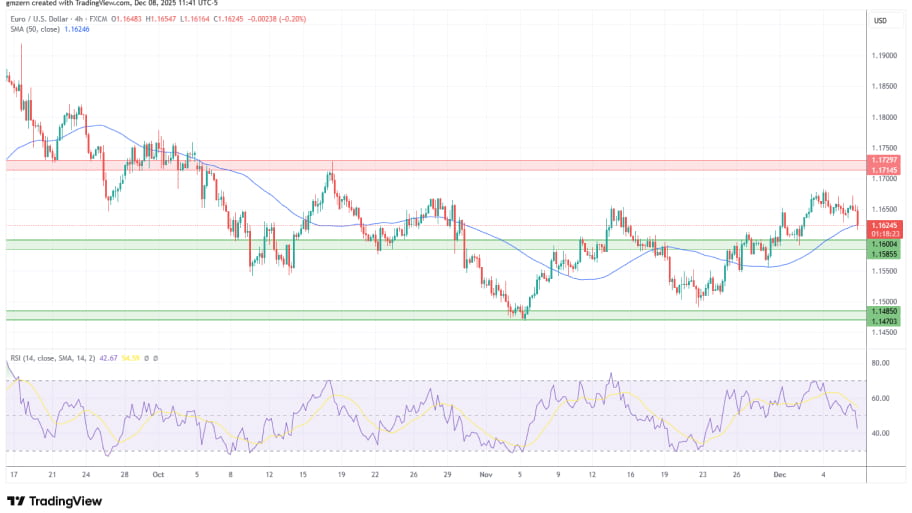Screen dimensions: 912x513
Task: Click the RSI axis value 40.00
Action: 881,433
